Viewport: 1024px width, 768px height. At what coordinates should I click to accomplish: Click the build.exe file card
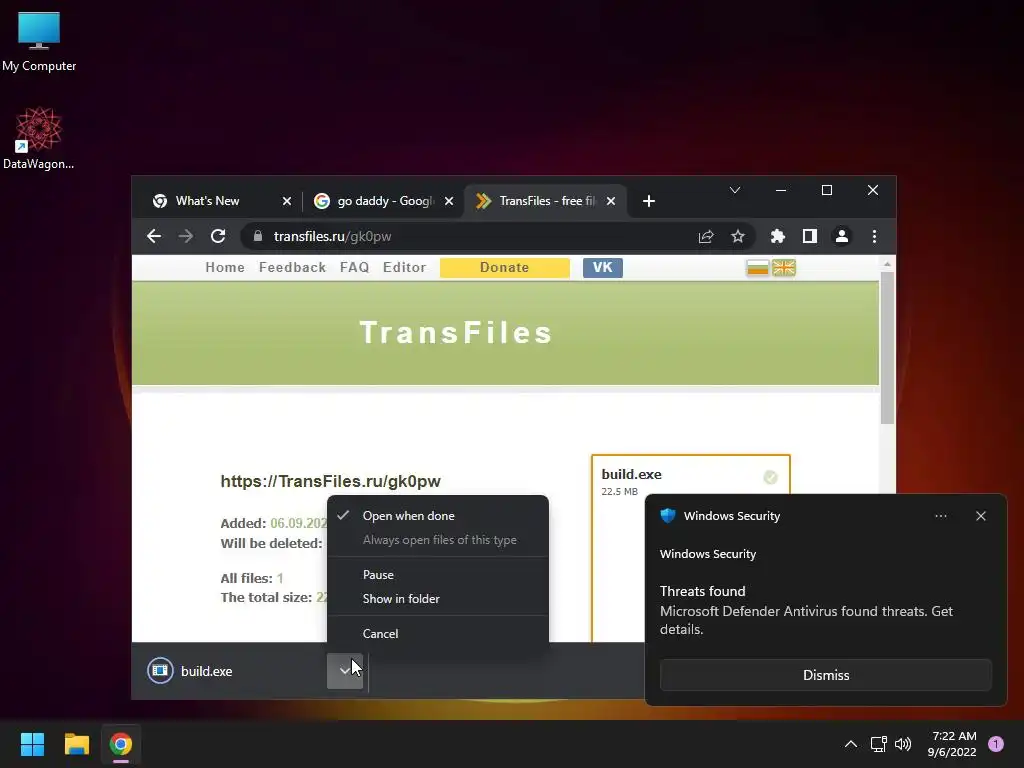[x=691, y=549]
